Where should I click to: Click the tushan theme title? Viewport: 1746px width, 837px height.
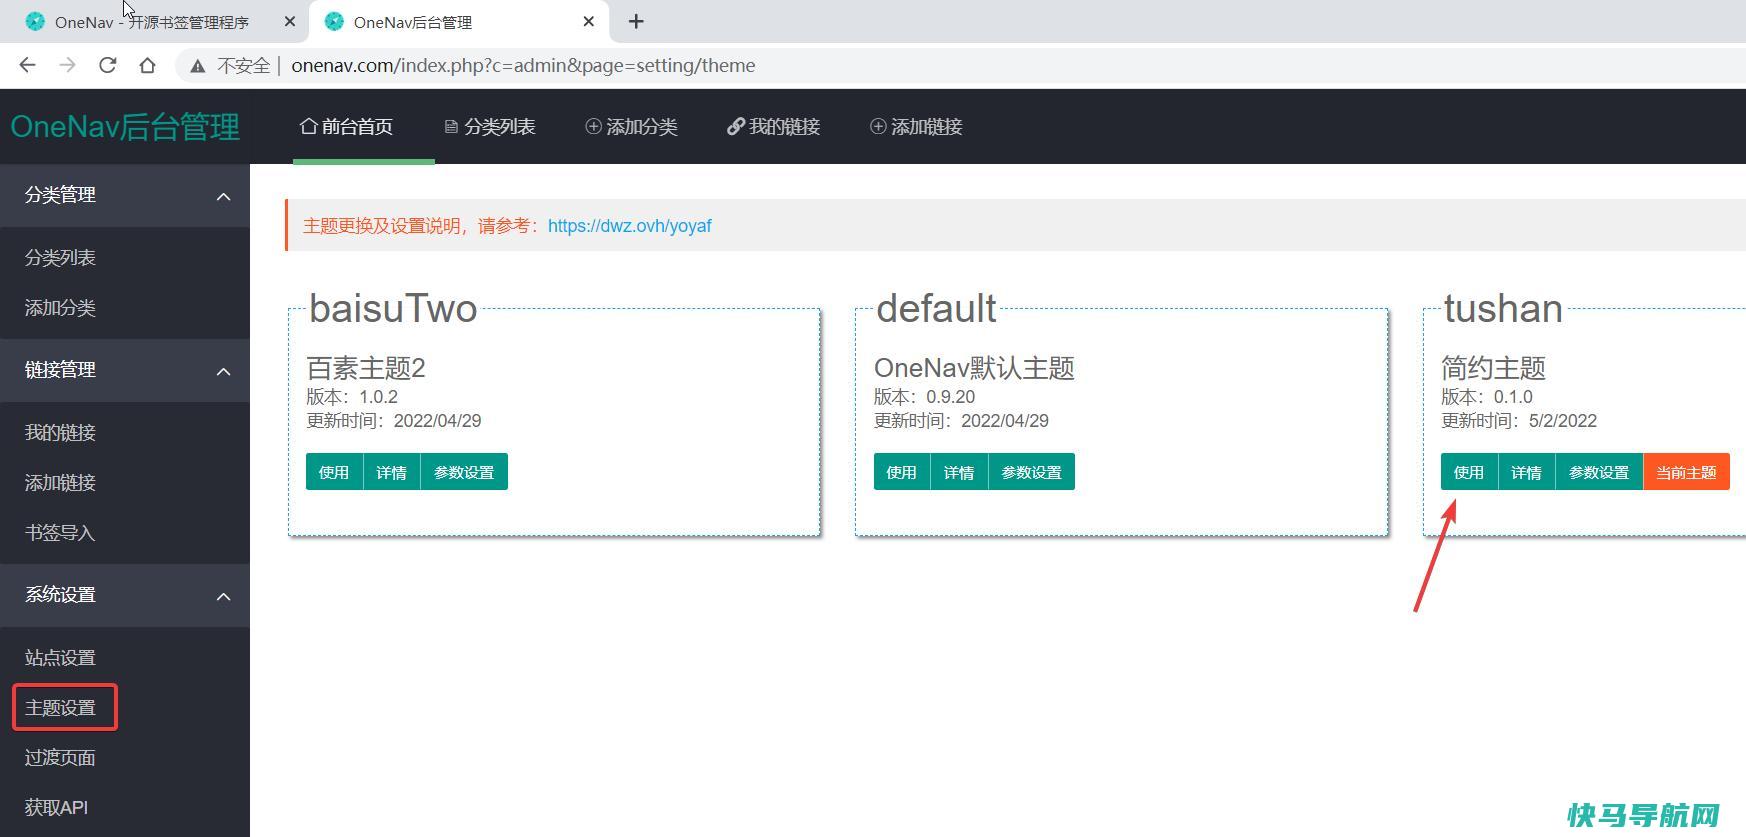(x=1503, y=308)
